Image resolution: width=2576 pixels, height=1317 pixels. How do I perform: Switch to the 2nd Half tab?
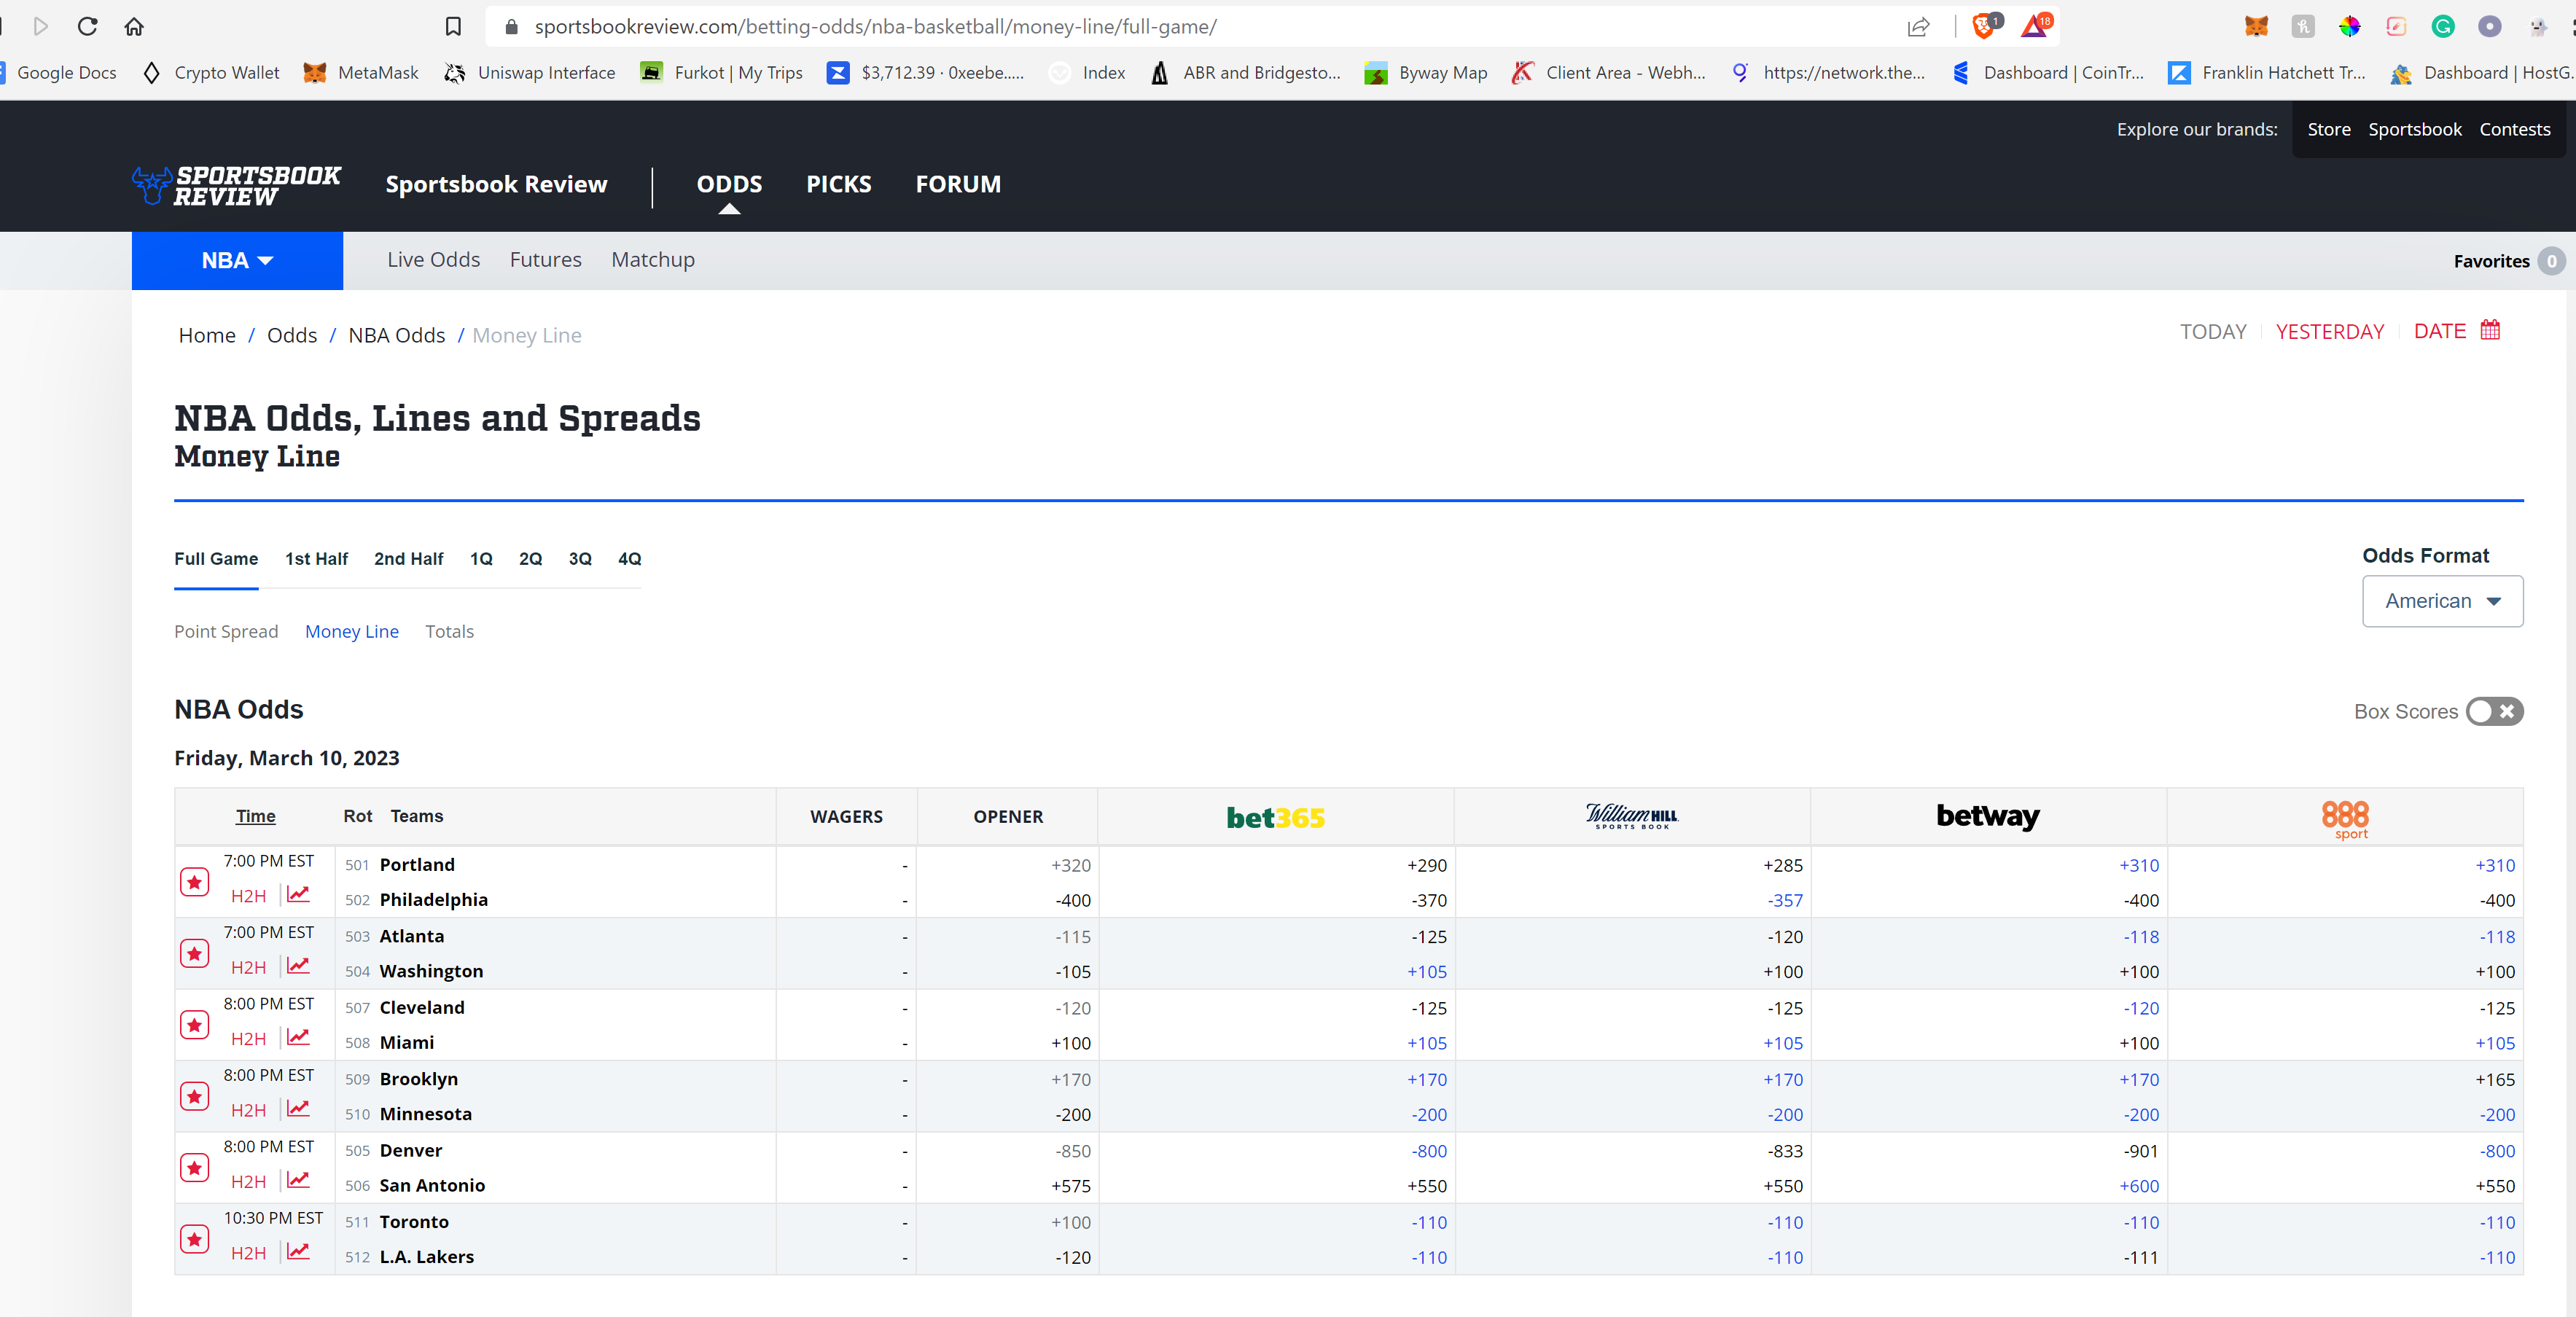pos(408,559)
